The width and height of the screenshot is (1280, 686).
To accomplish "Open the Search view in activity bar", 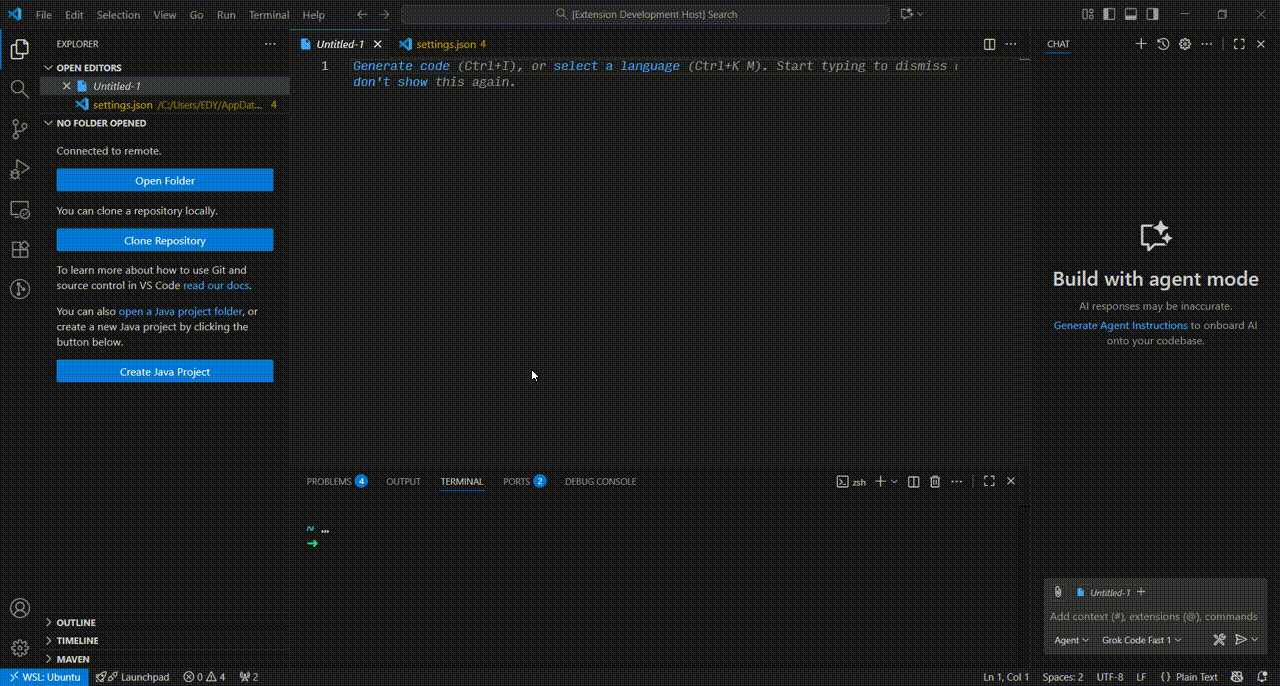I will coord(19,89).
